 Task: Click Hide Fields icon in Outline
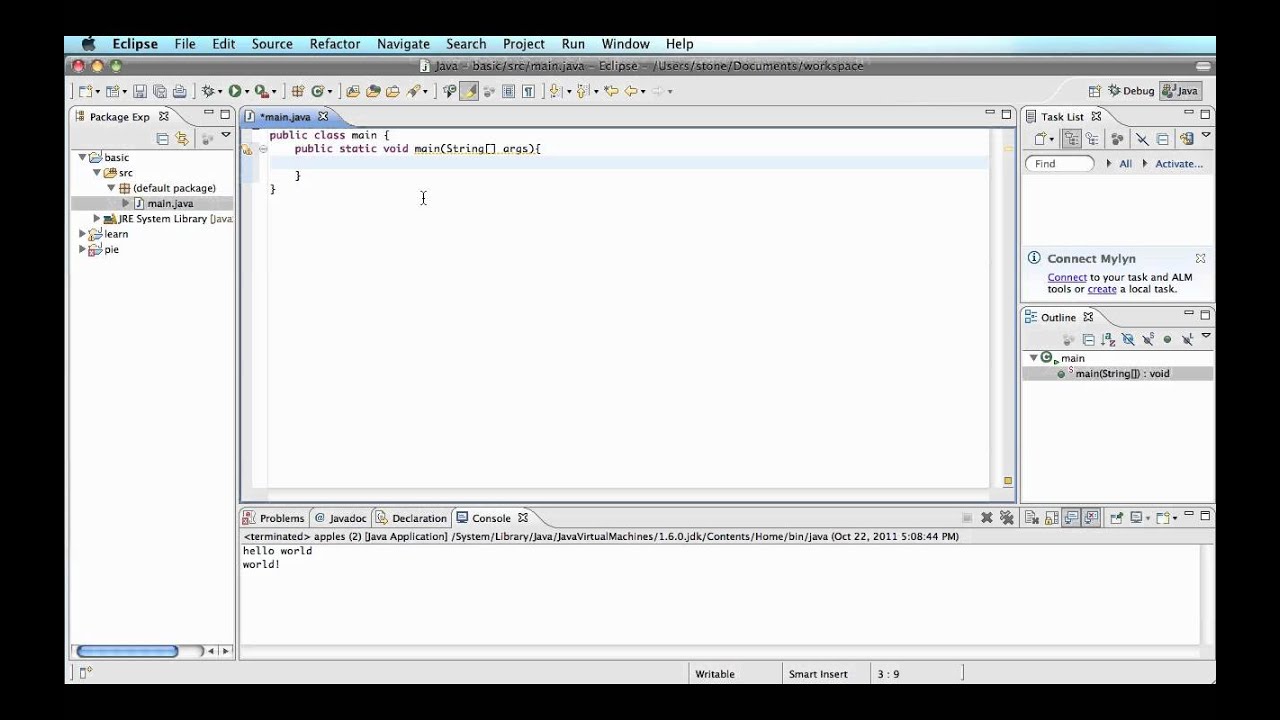click(x=1129, y=340)
